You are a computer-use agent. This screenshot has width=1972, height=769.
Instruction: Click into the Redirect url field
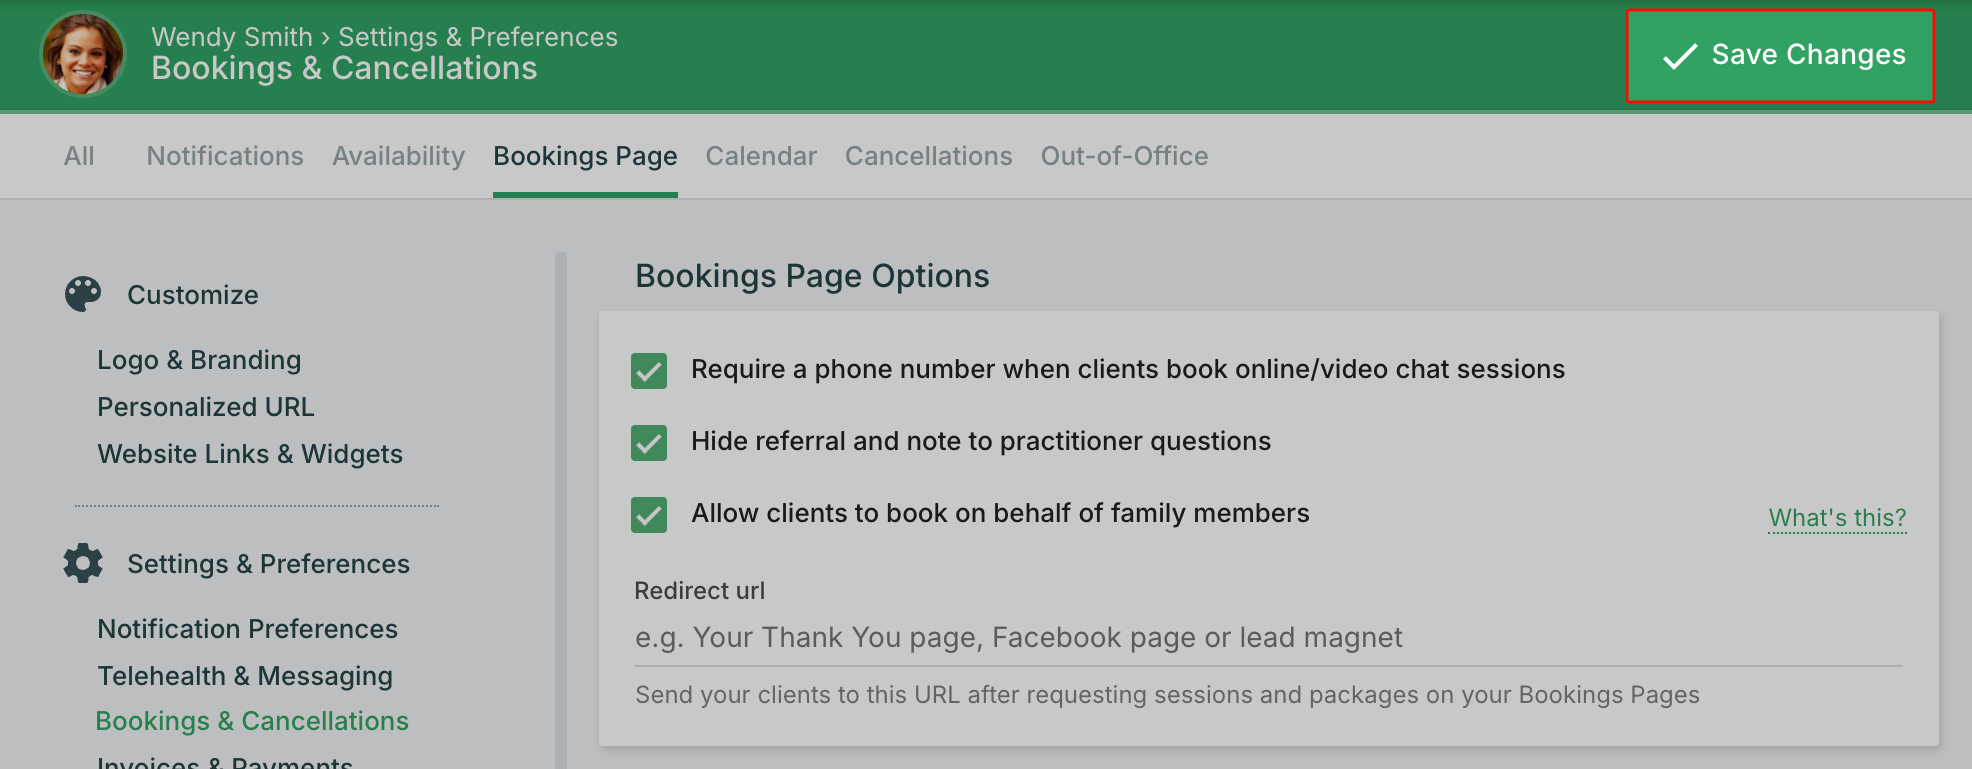tap(1268, 638)
